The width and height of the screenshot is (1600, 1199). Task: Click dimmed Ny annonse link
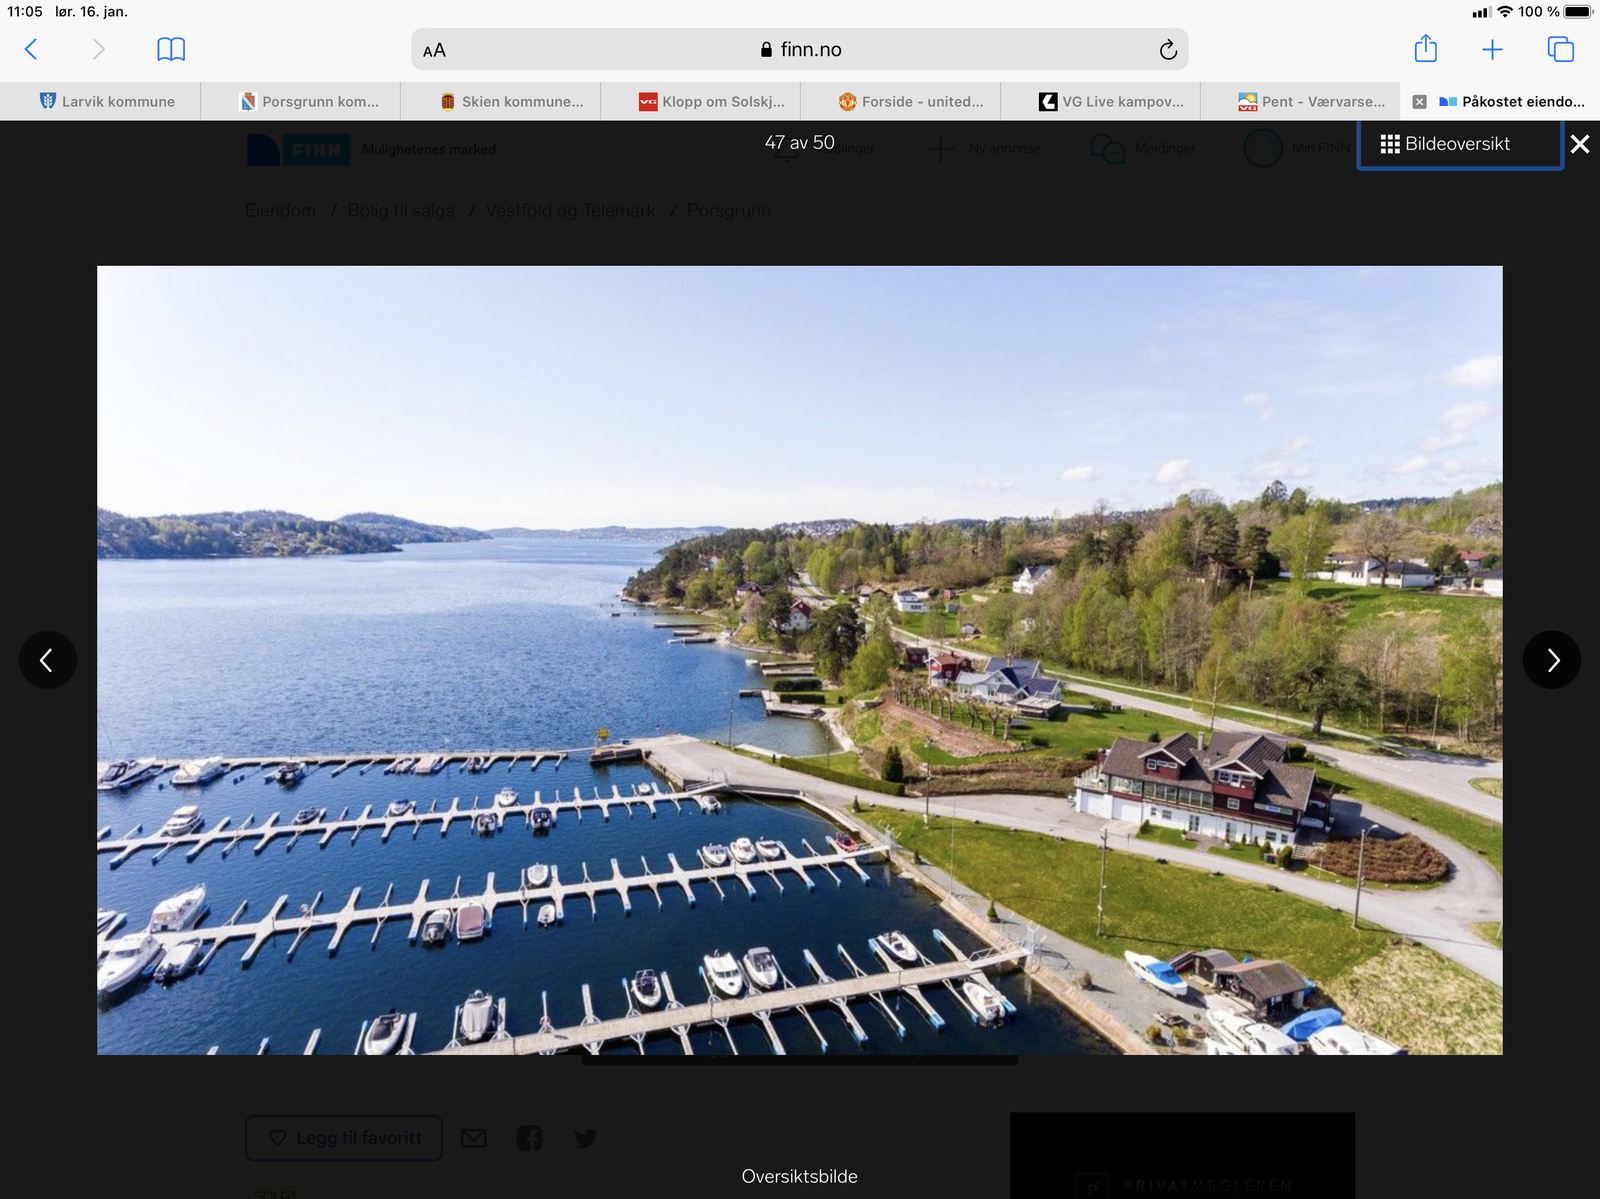coord(985,148)
